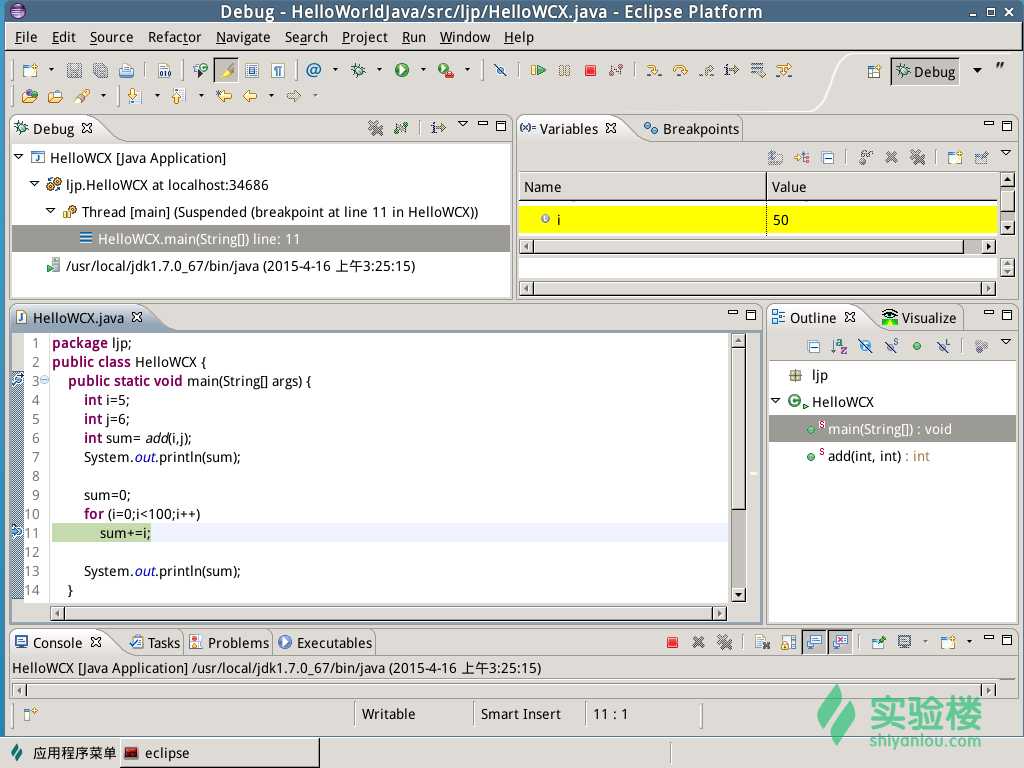
Task: Click the eclipse taskbar button
Action: click(219, 753)
